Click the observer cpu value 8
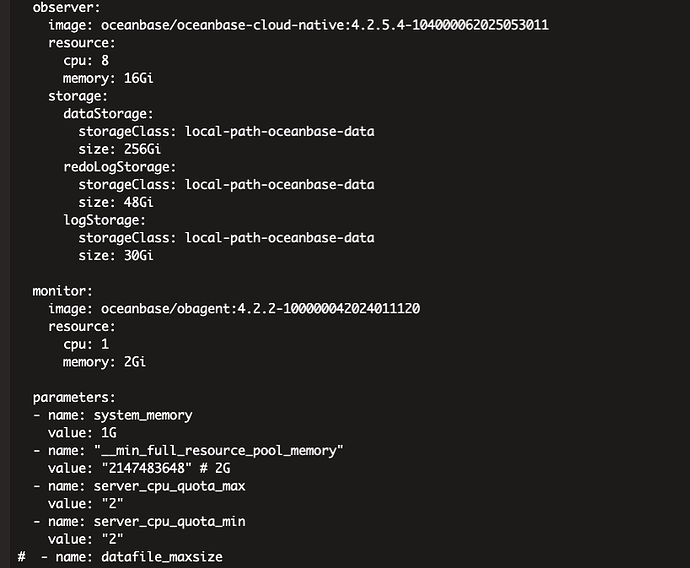The width and height of the screenshot is (690, 568). (x=105, y=60)
